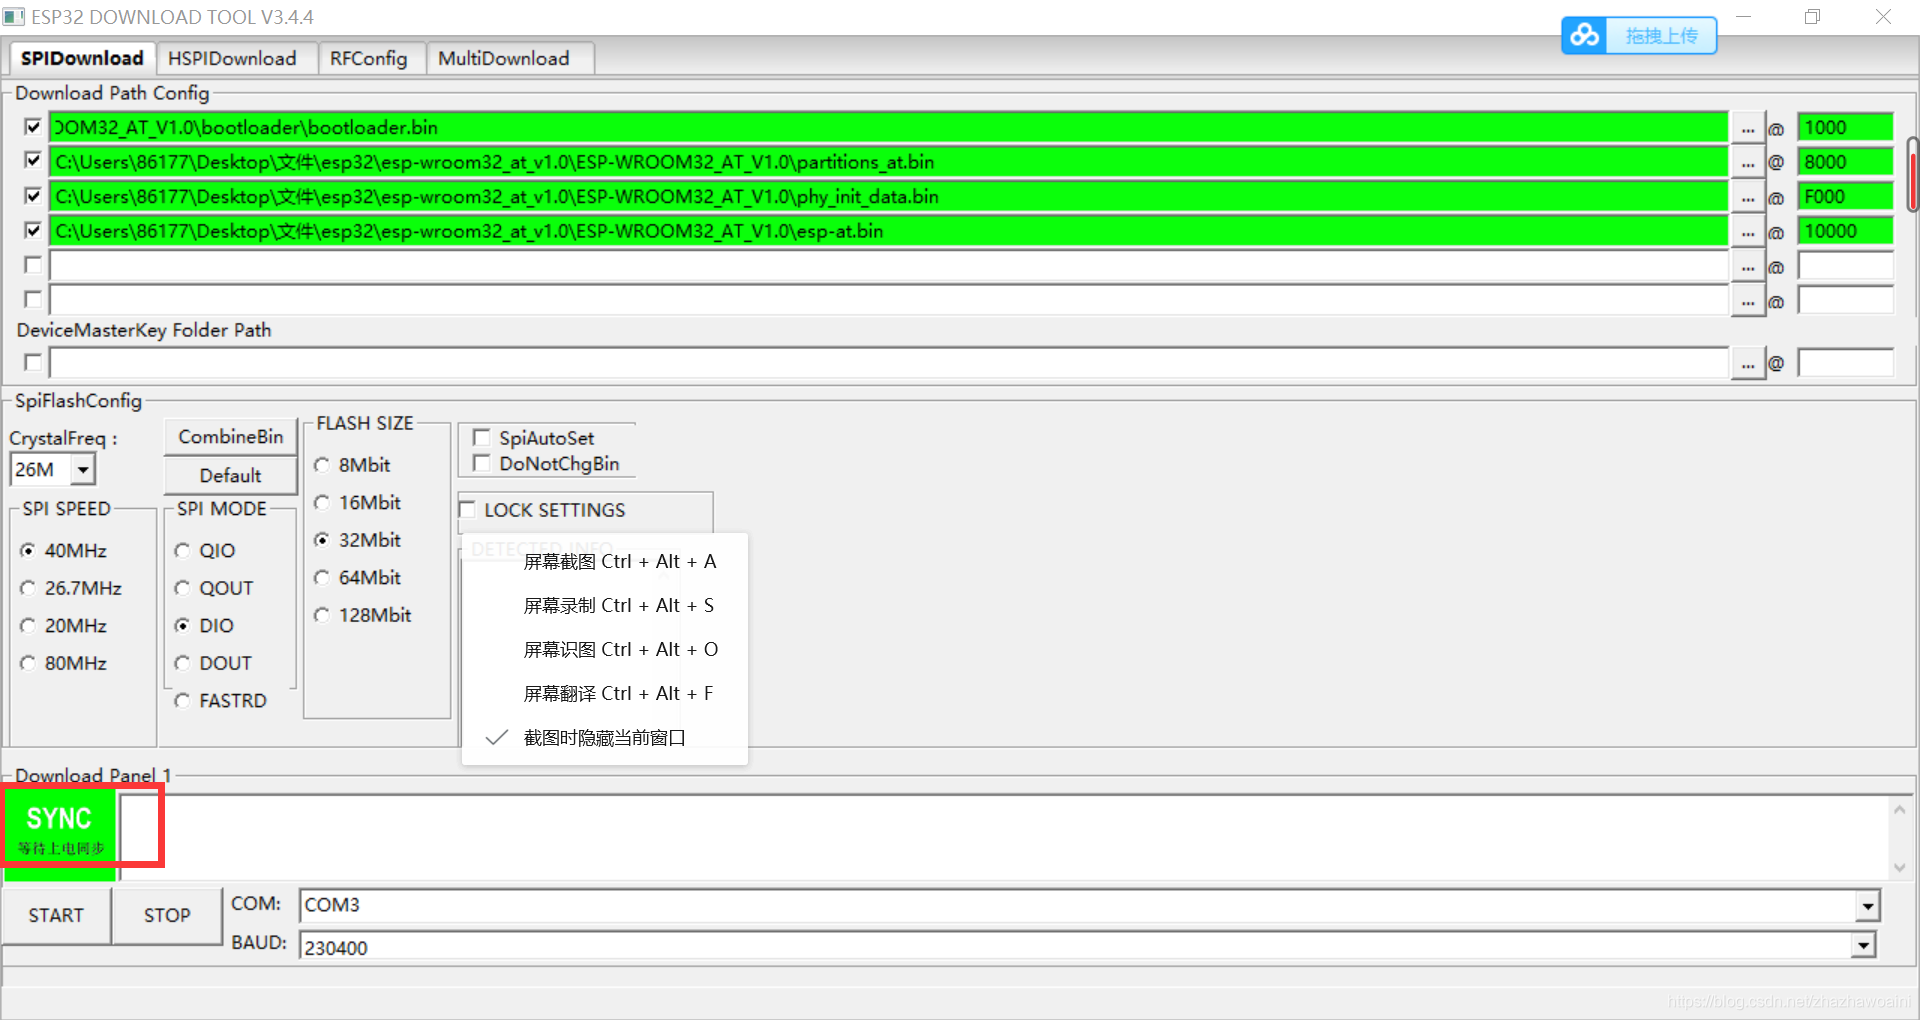Click the 8000 address offset field
The height and width of the screenshot is (1020, 1920).
pos(1846,162)
